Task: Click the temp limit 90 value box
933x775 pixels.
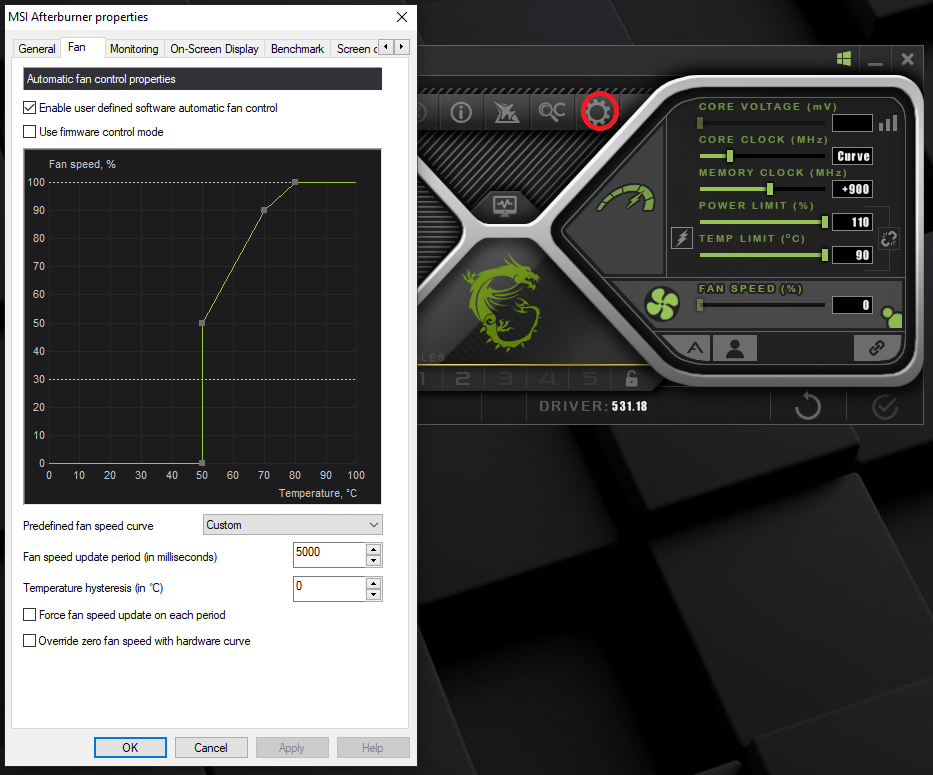Action: (853, 255)
